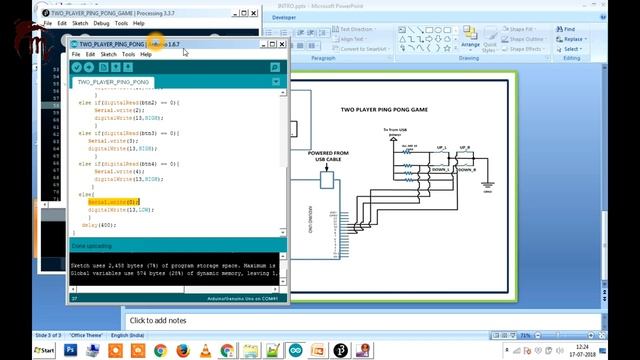
Task: Click the PowerPoint Help question icon
Action: 603,17
